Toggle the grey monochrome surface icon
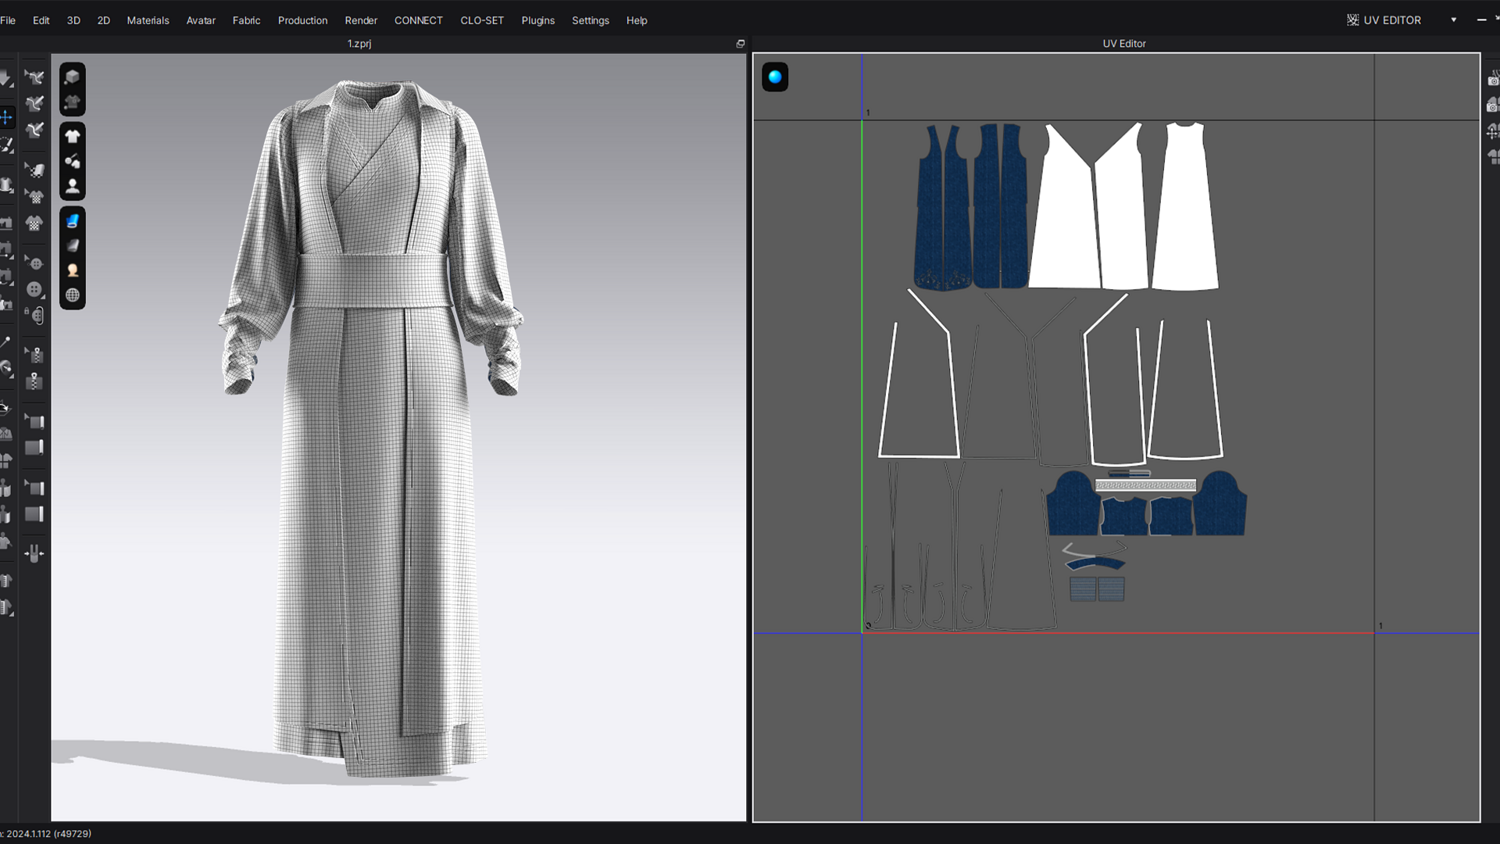The height and width of the screenshot is (844, 1500). [72, 246]
